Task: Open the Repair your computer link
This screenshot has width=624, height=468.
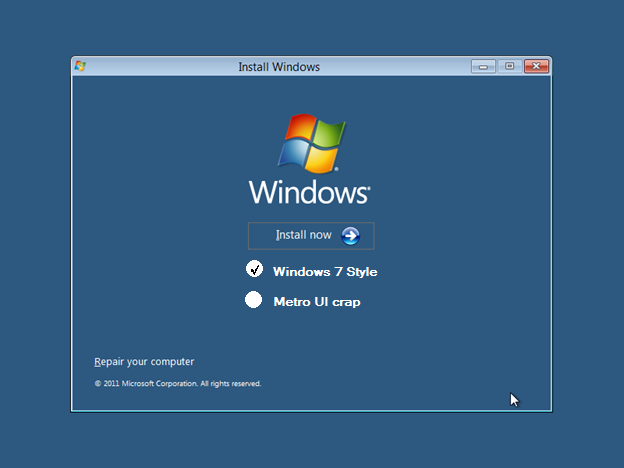Action: point(144,361)
